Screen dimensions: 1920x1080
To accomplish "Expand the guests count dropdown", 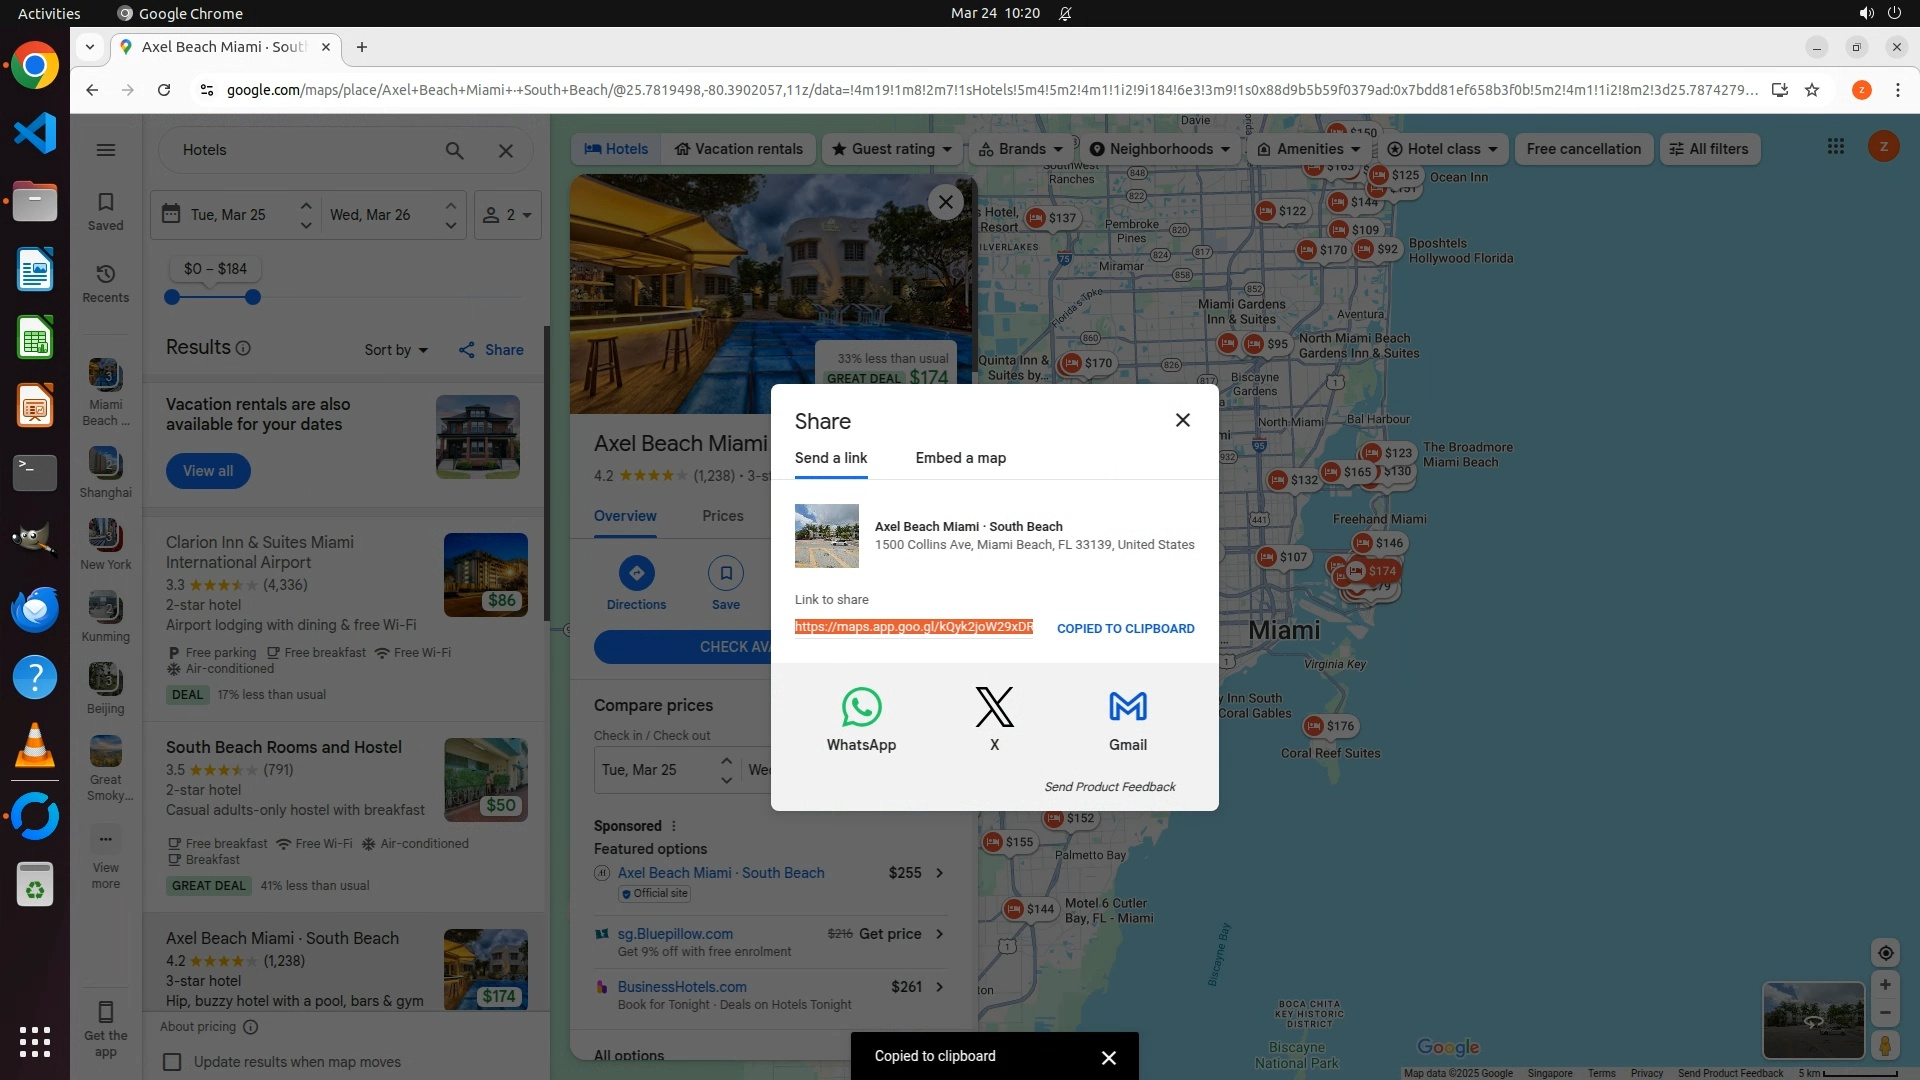I will 508,215.
